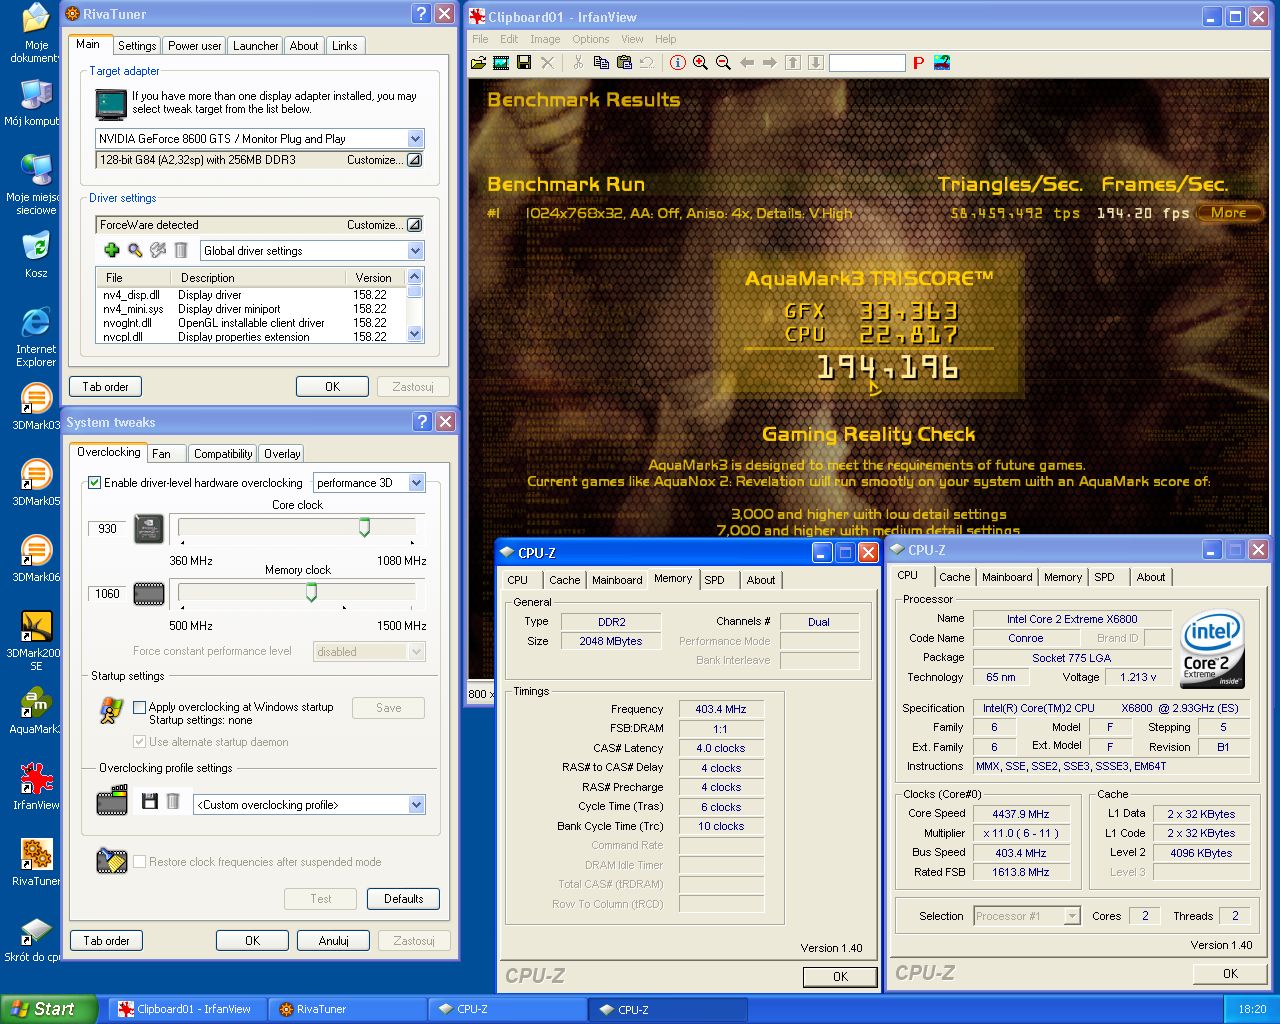This screenshot has height=1024, width=1280.
Task: Click Clipboard01 - IrfanView taskbar button
Action: (x=187, y=1009)
